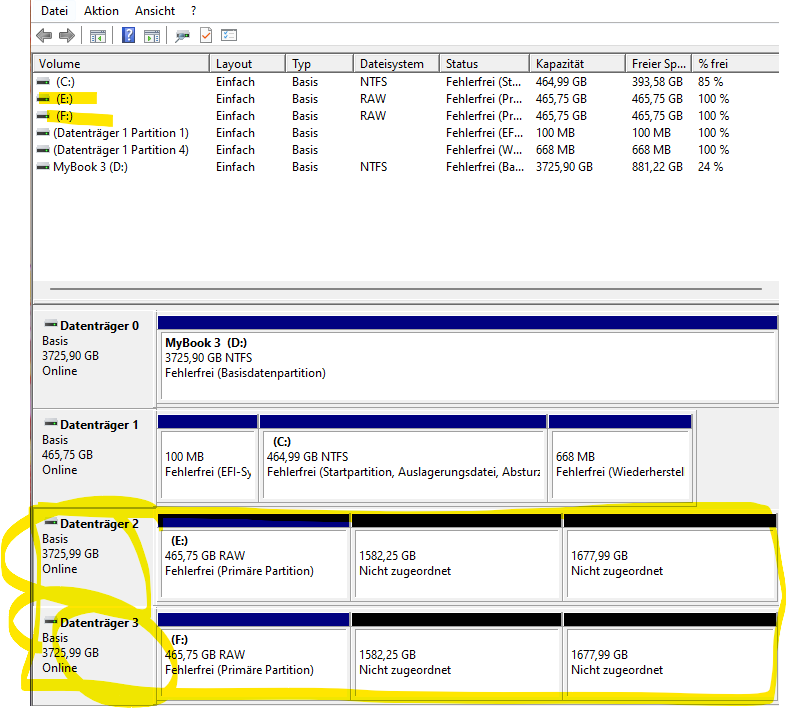Screen dimensions: 787x709
Task: Toggle the action pane toolbar icon
Action: [152, 36]
